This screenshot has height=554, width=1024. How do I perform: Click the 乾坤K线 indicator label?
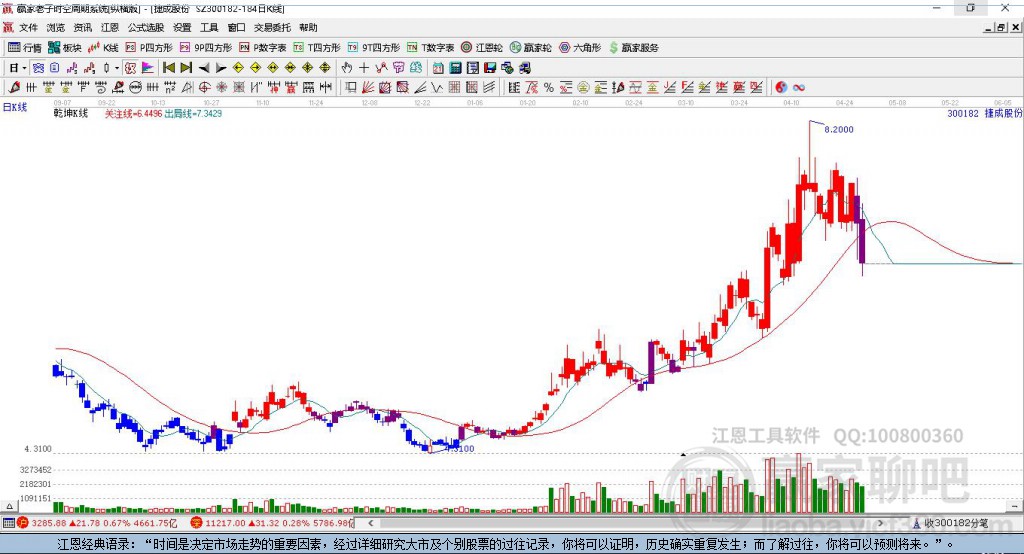pyautogui.click(x=71, y=114)
